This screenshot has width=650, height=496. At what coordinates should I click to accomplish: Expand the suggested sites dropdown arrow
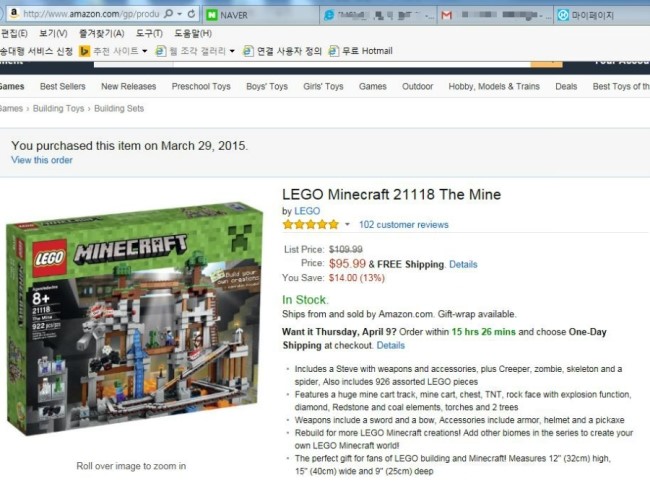click(x=145, y=51)
